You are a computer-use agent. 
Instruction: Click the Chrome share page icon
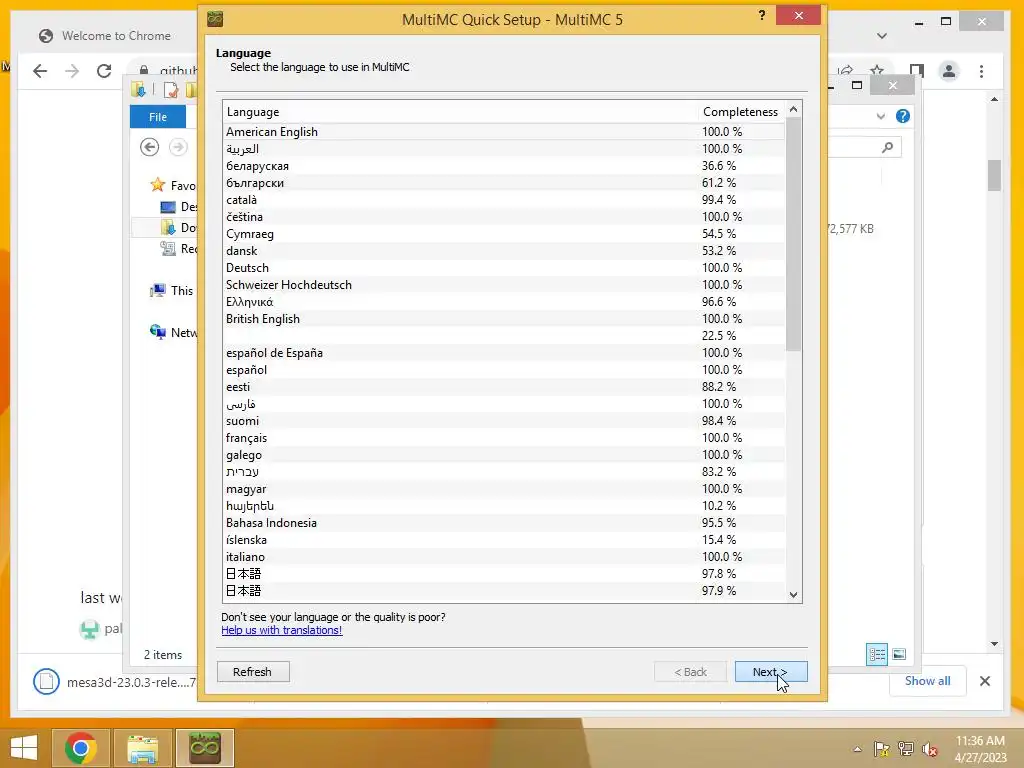846,71
